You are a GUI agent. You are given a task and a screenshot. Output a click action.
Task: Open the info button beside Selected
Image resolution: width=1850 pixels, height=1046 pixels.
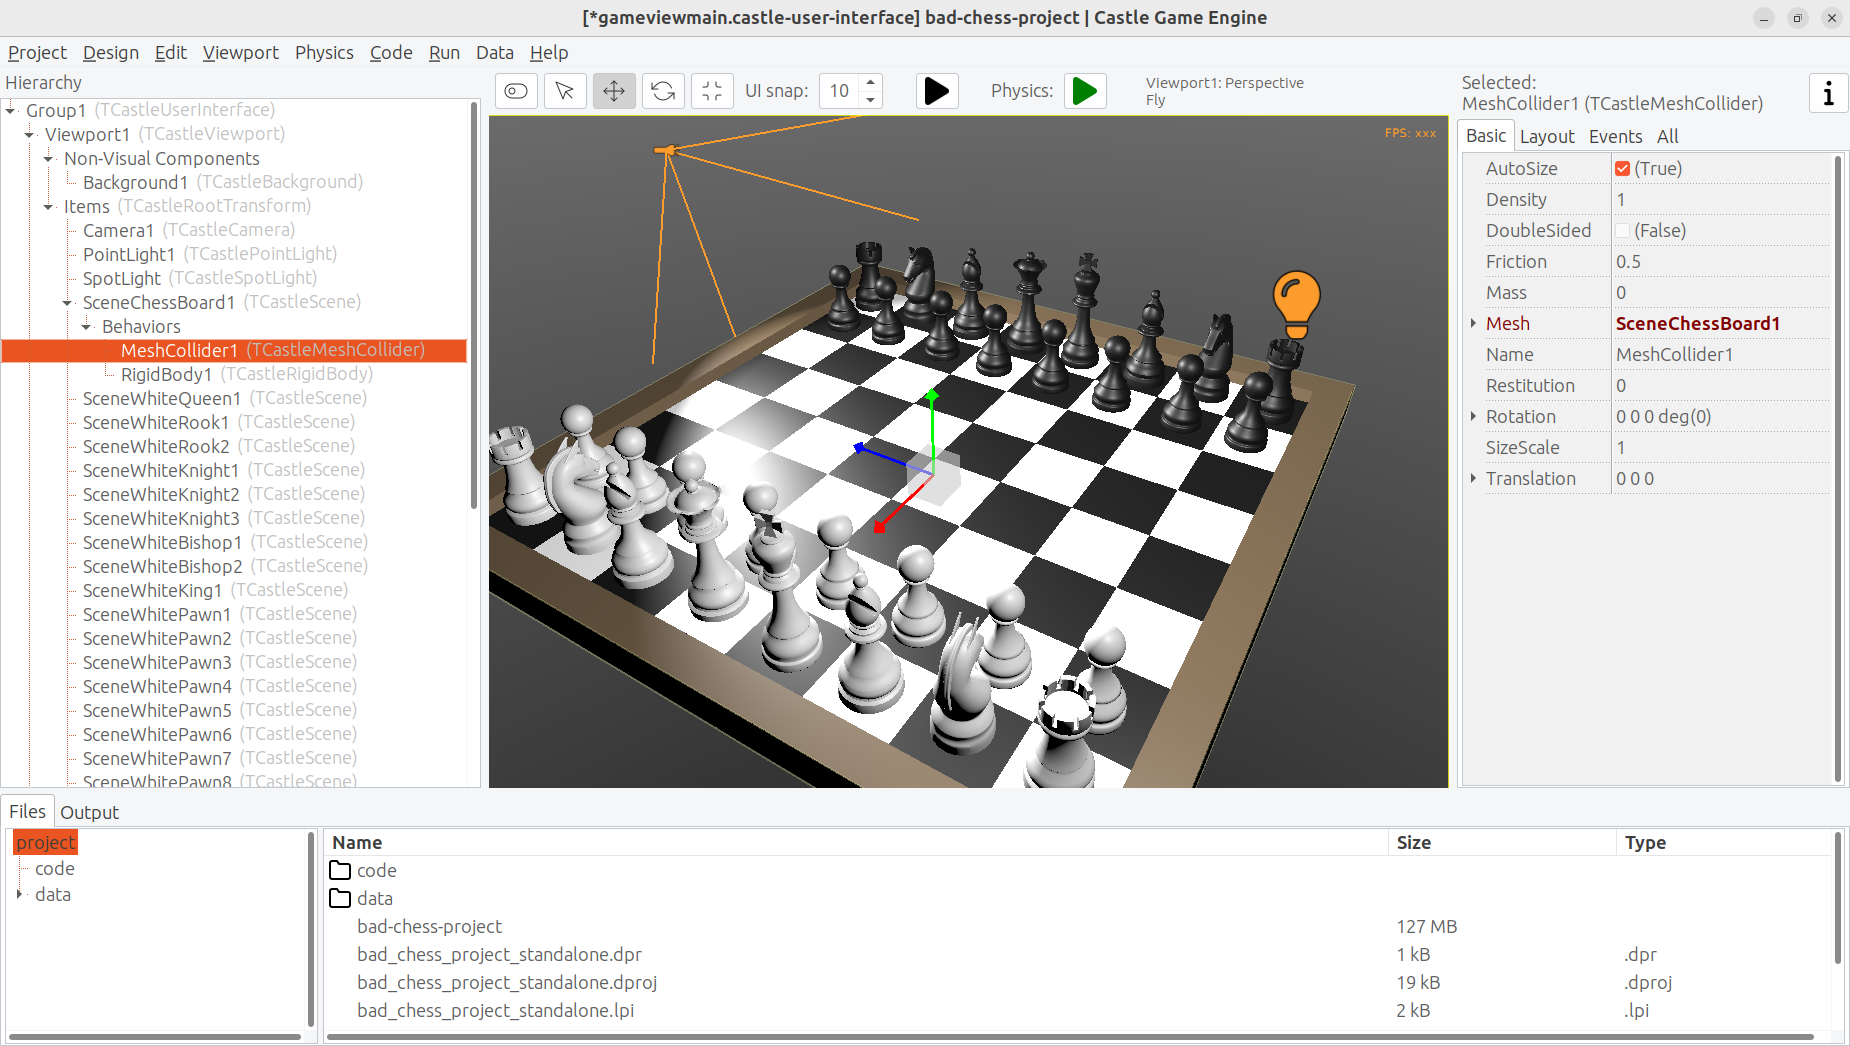(1828, 93)
